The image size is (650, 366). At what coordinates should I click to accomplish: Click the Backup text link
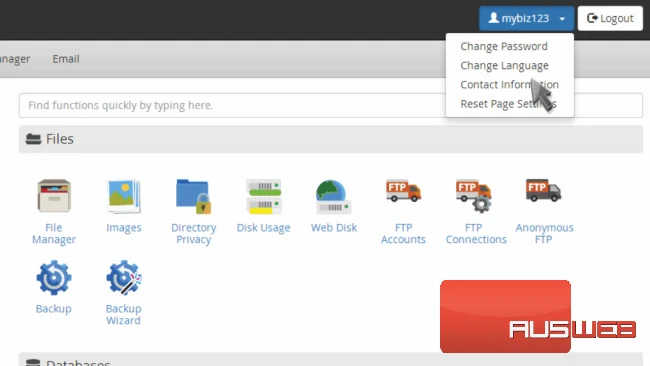(53, 309)
